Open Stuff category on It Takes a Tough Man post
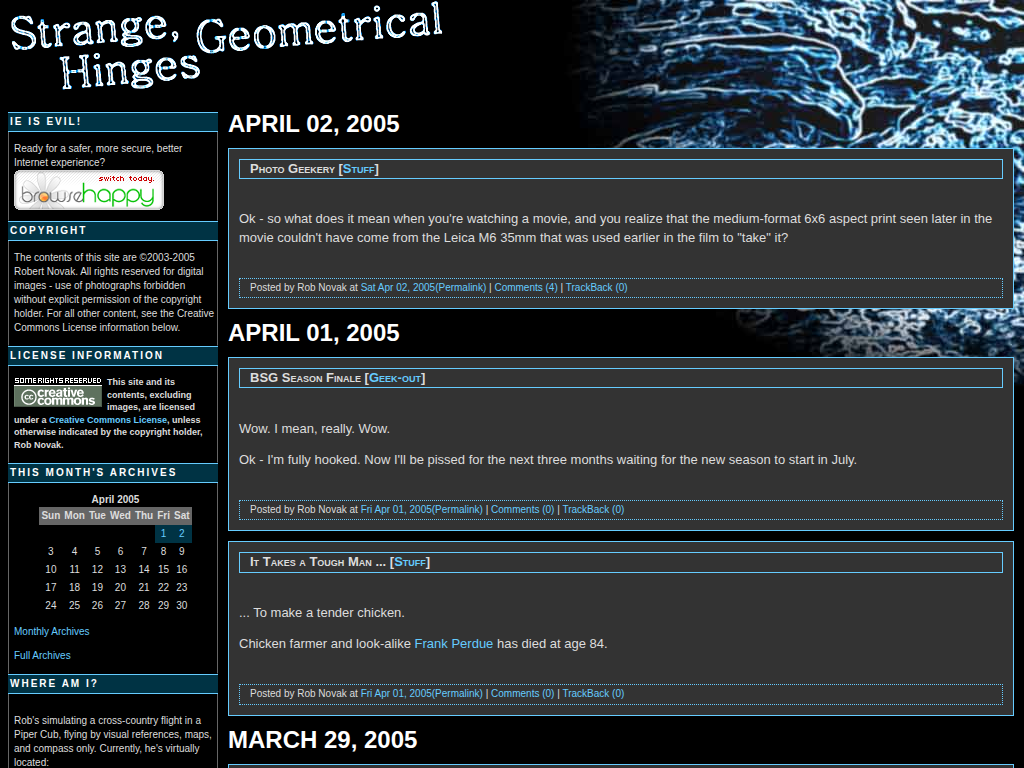This screenshot has height=768, width=1024. (409, 562)
